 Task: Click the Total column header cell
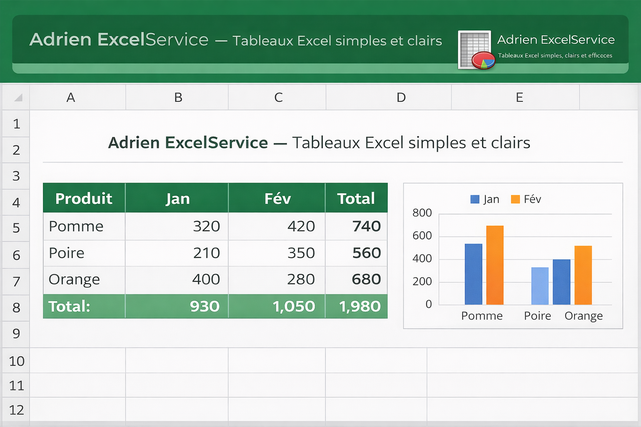coord(356,198)
